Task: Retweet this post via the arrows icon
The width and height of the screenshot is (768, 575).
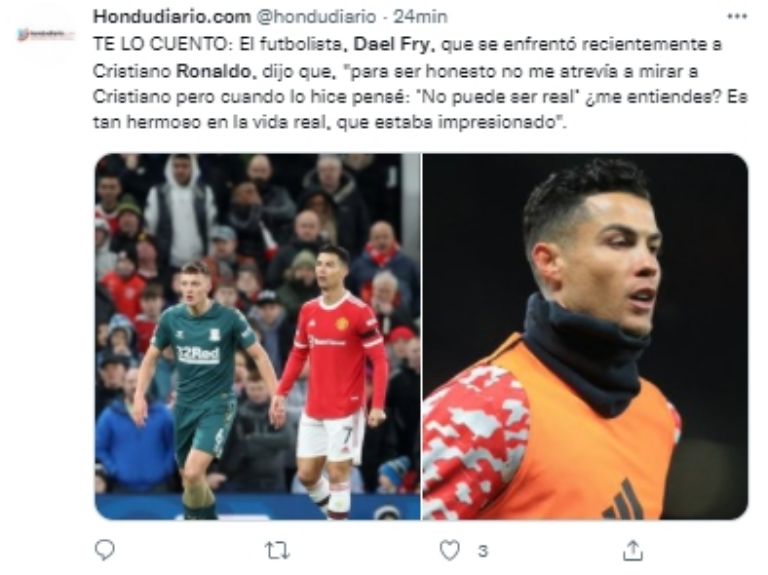Action: 277,551
